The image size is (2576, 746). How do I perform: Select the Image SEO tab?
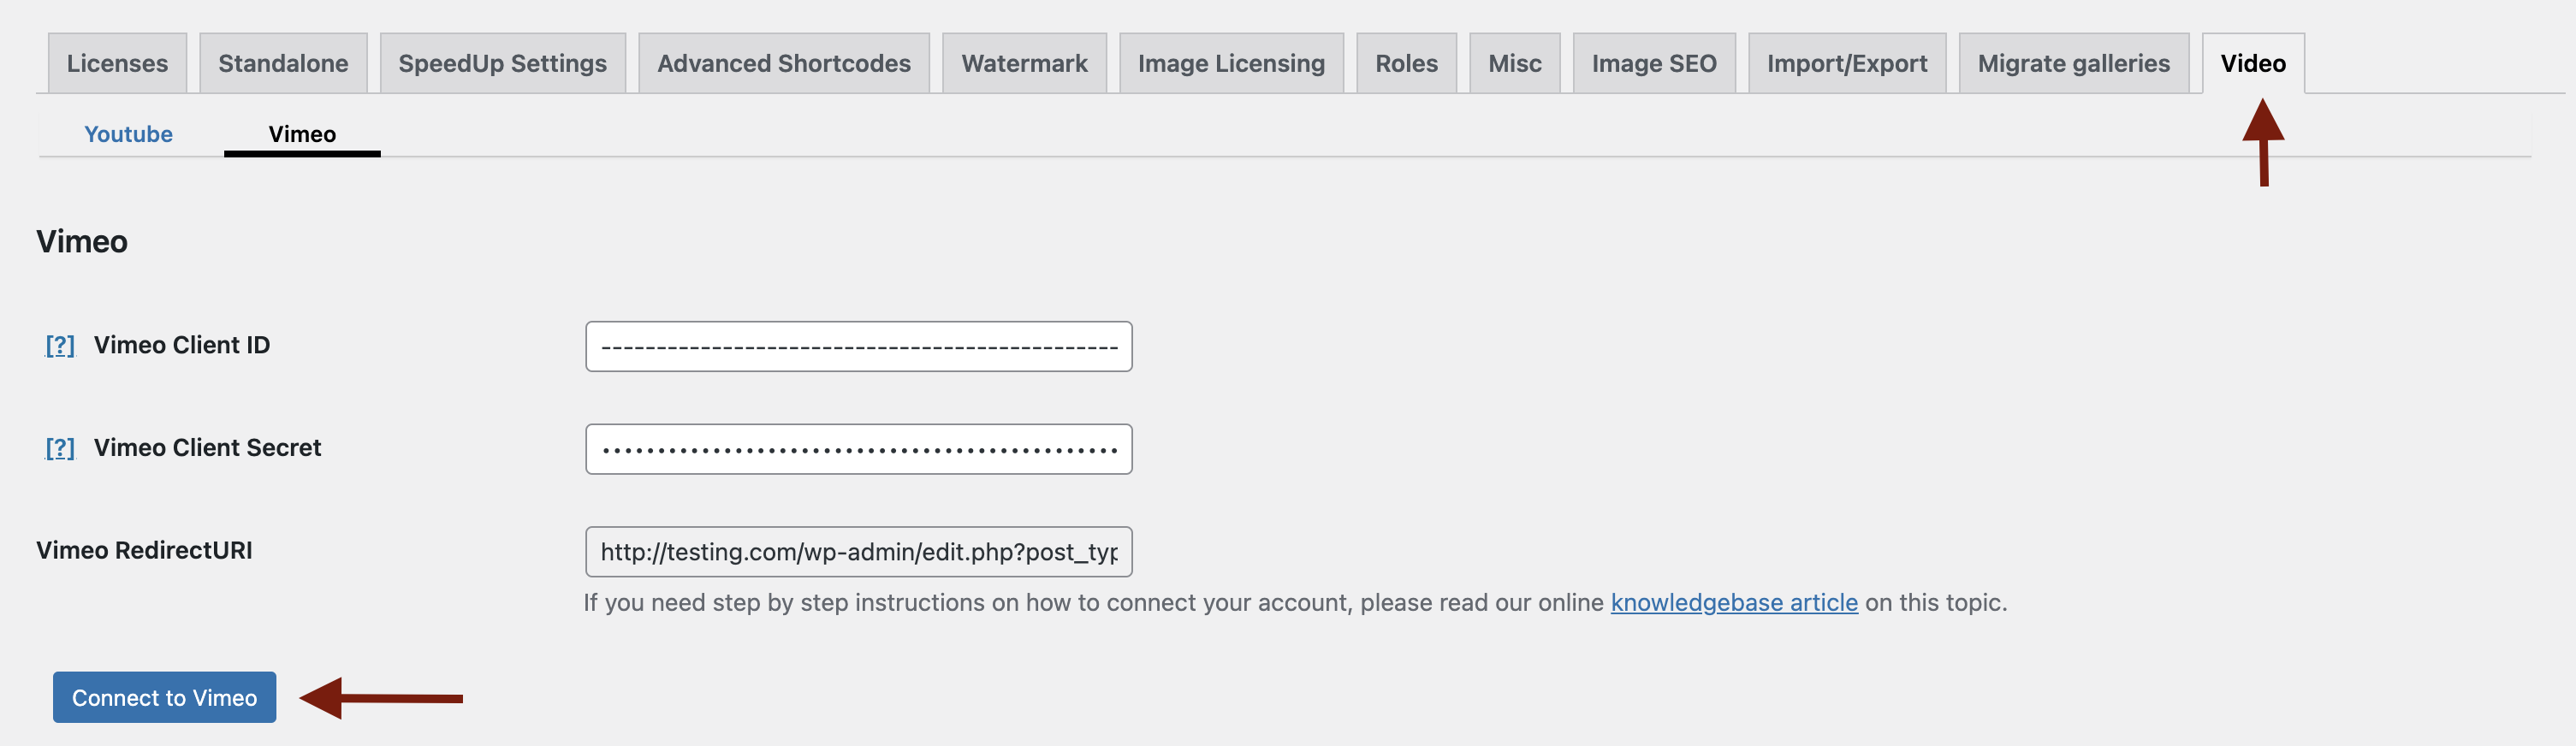coord(1654,63)
